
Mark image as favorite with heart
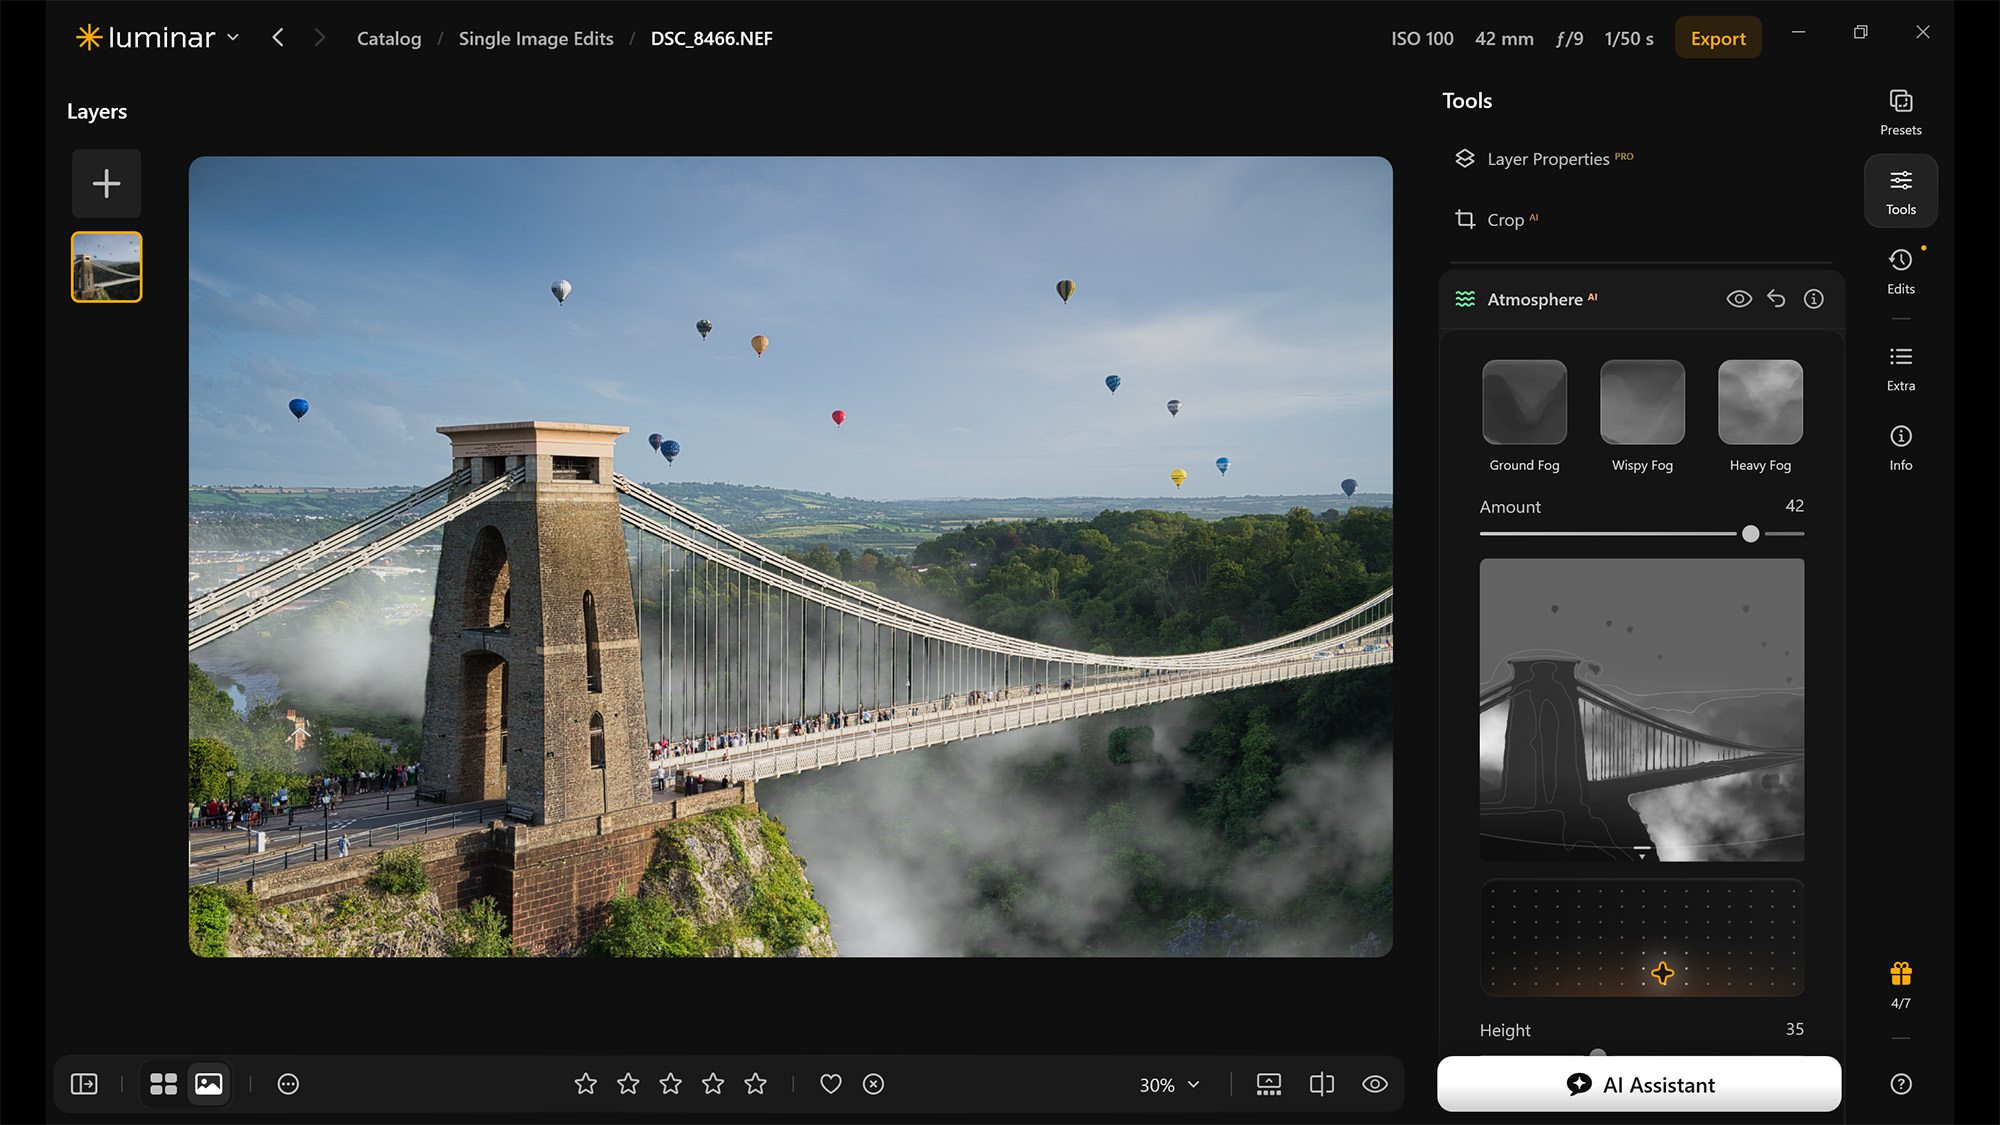830,1084
